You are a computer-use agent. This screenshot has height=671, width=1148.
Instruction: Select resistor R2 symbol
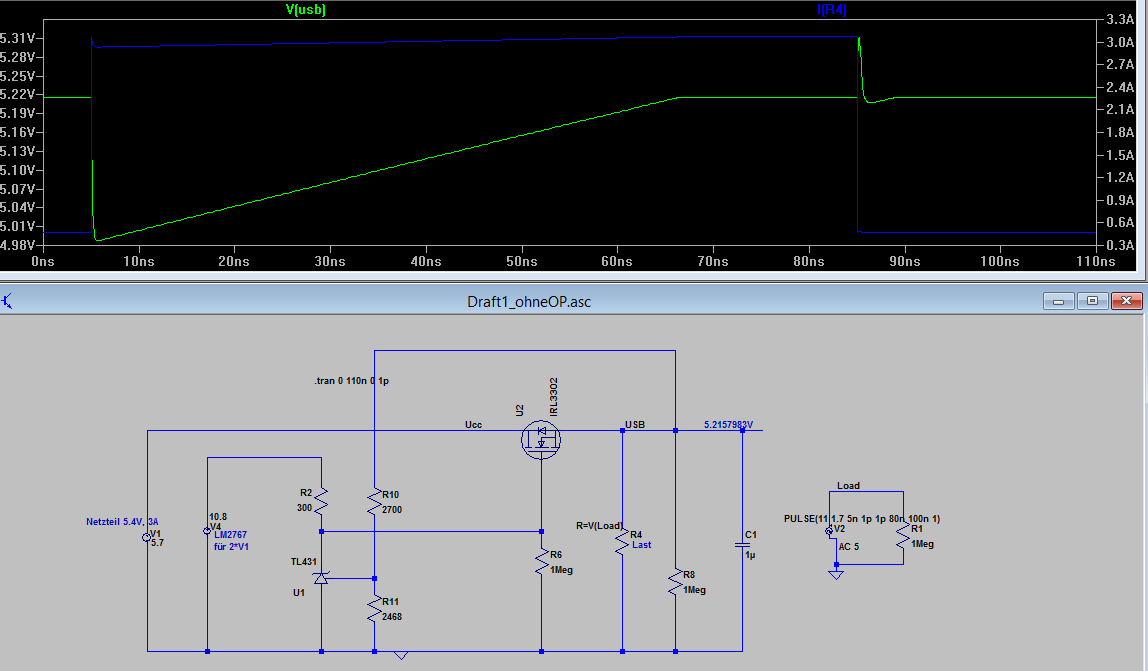321,500
